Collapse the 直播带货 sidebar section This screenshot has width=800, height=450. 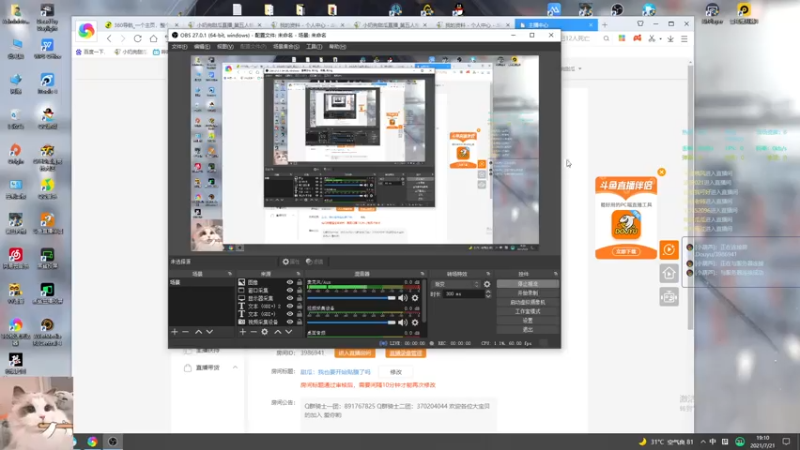[x=235, y=367]
